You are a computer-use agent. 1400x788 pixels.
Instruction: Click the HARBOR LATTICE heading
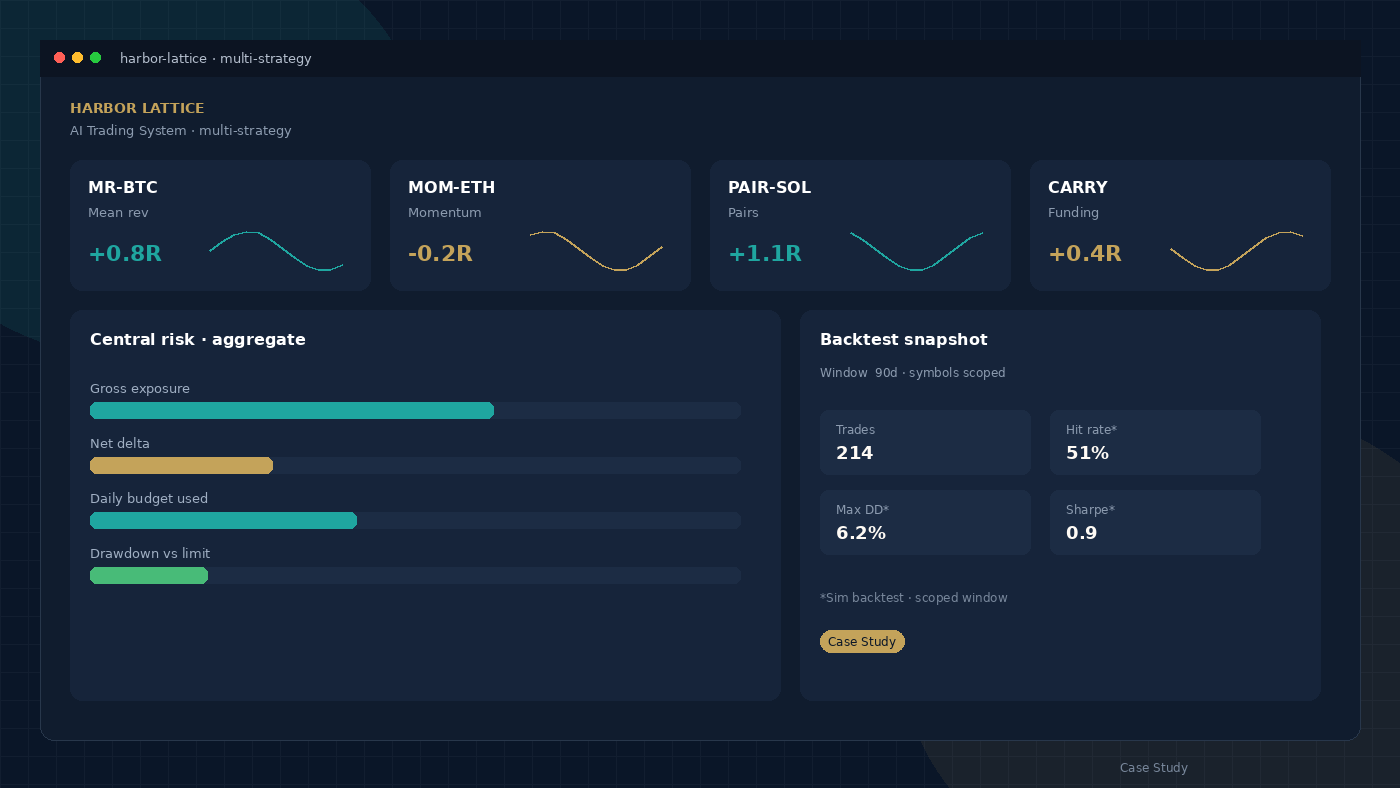coord(137,108)
